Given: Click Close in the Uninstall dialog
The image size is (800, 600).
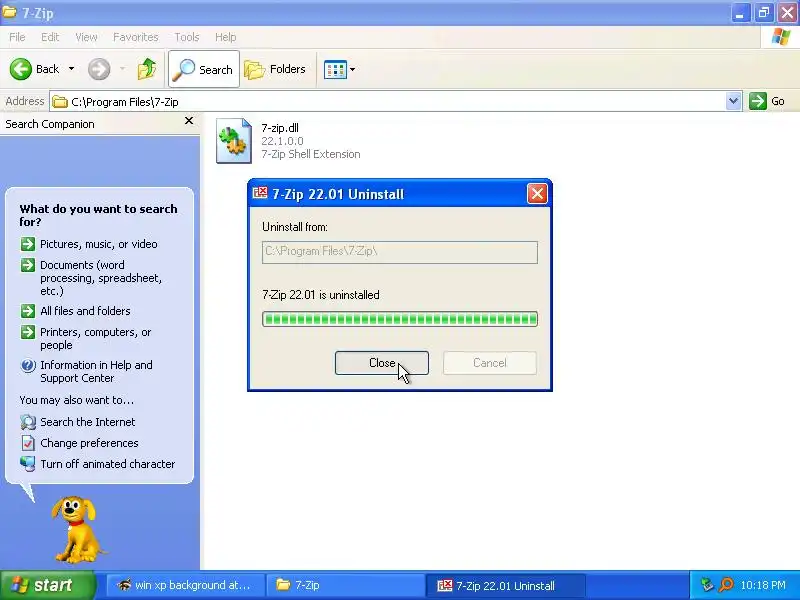Looking at the screenshot, I should coord(382,363).
